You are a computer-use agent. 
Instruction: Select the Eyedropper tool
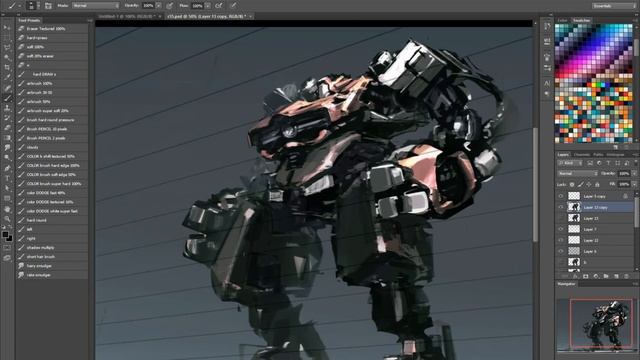[7, 77]
